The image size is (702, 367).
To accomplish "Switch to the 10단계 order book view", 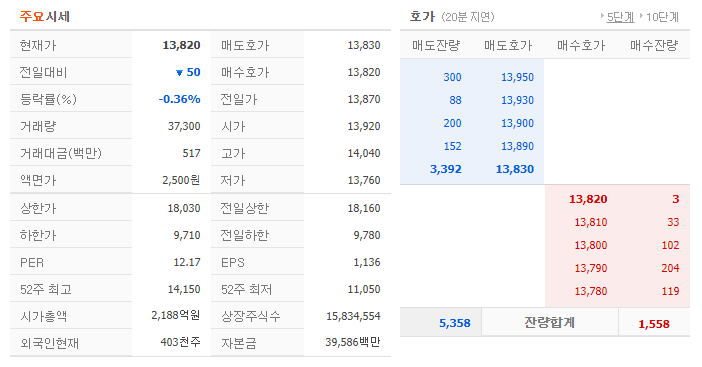I will click(662, 17).
